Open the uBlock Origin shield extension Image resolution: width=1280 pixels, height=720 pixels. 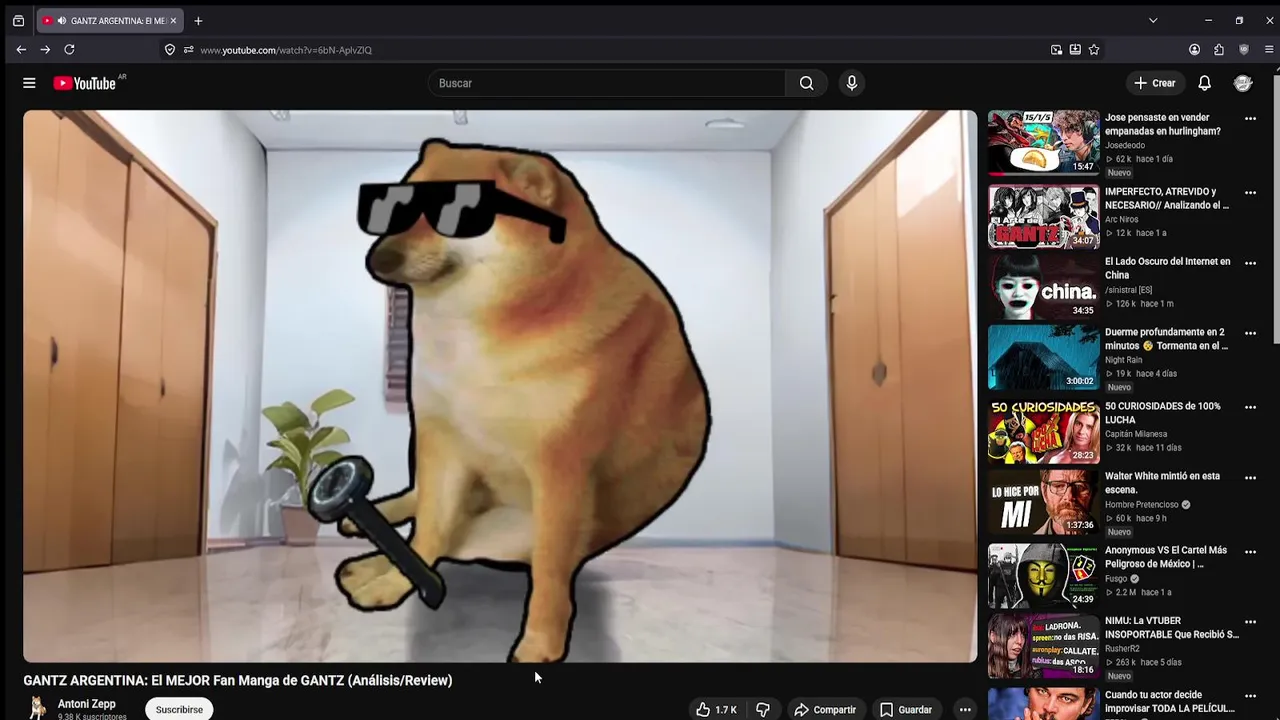pos(1244,49)
